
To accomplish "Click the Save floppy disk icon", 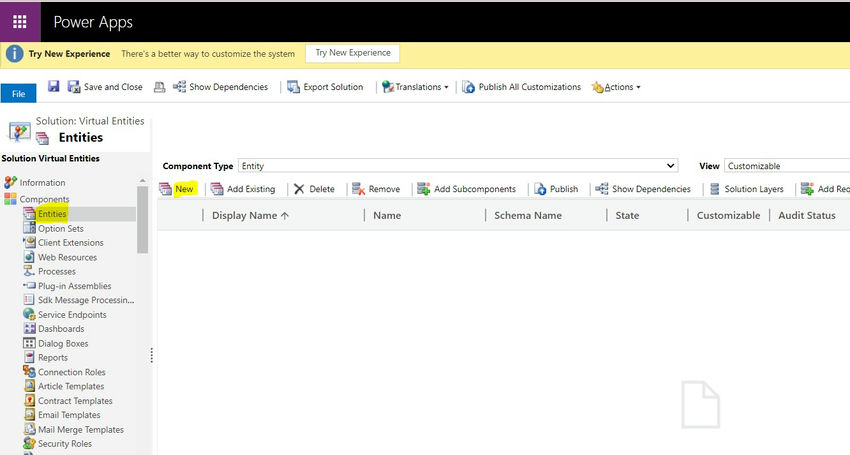I will point(53,86).
